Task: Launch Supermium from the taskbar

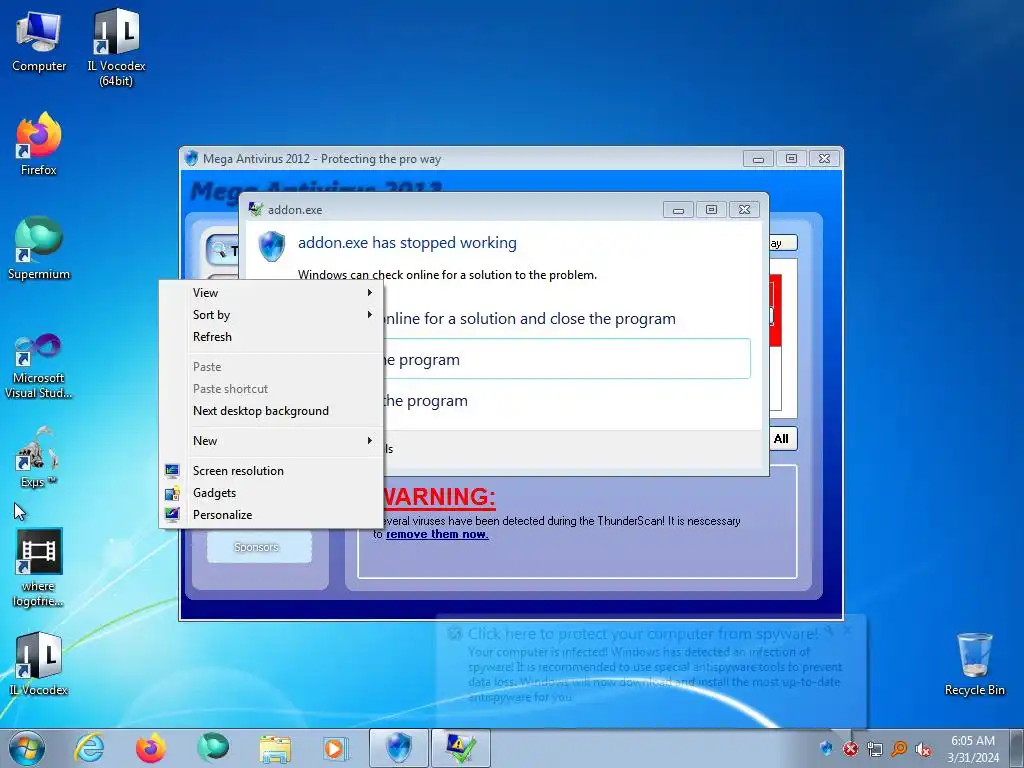Action: [x=213, y=748]
